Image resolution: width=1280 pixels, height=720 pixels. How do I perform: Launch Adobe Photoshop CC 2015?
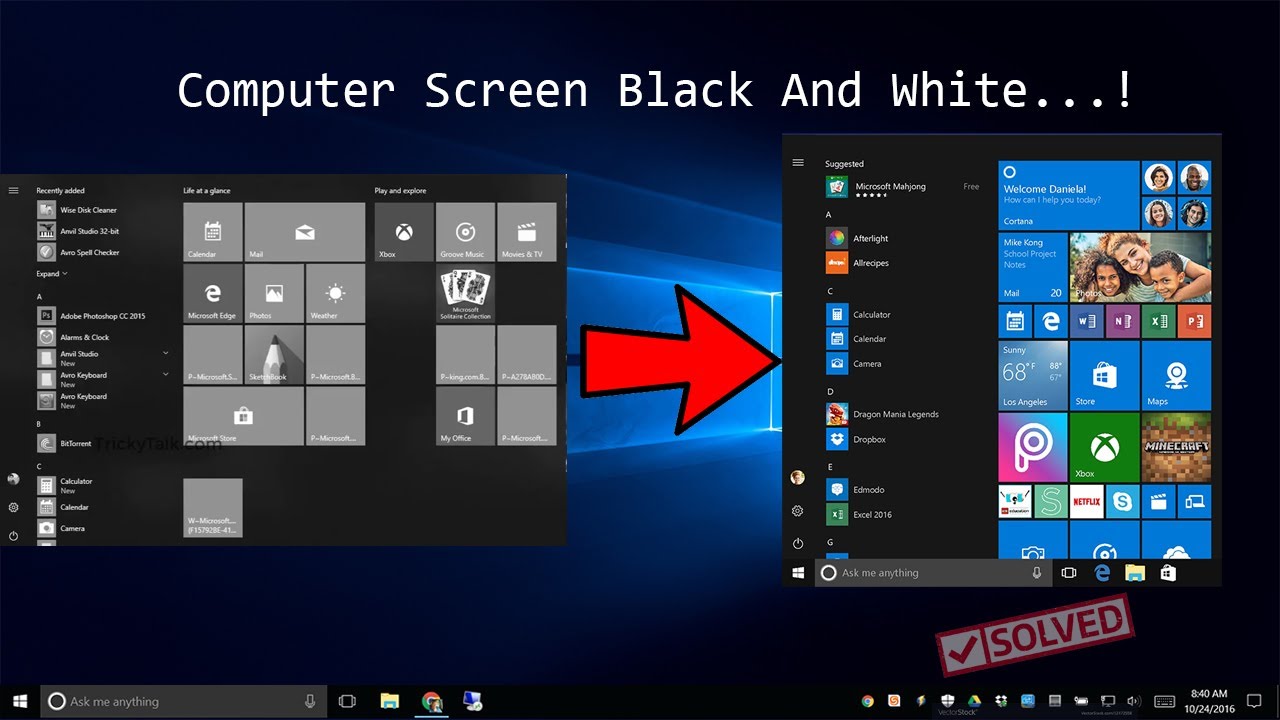[92, 315]
